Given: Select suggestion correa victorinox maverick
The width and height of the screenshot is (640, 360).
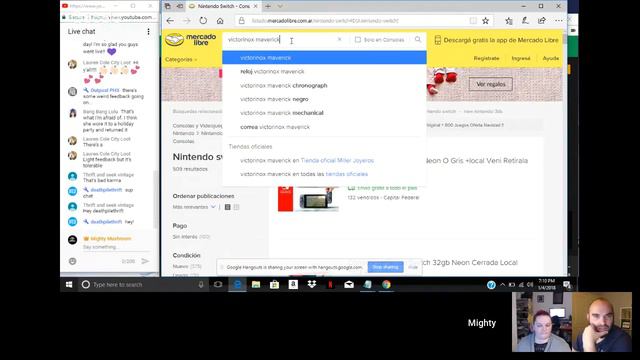Looking at the screenshot, I should (x=324, y=127).
